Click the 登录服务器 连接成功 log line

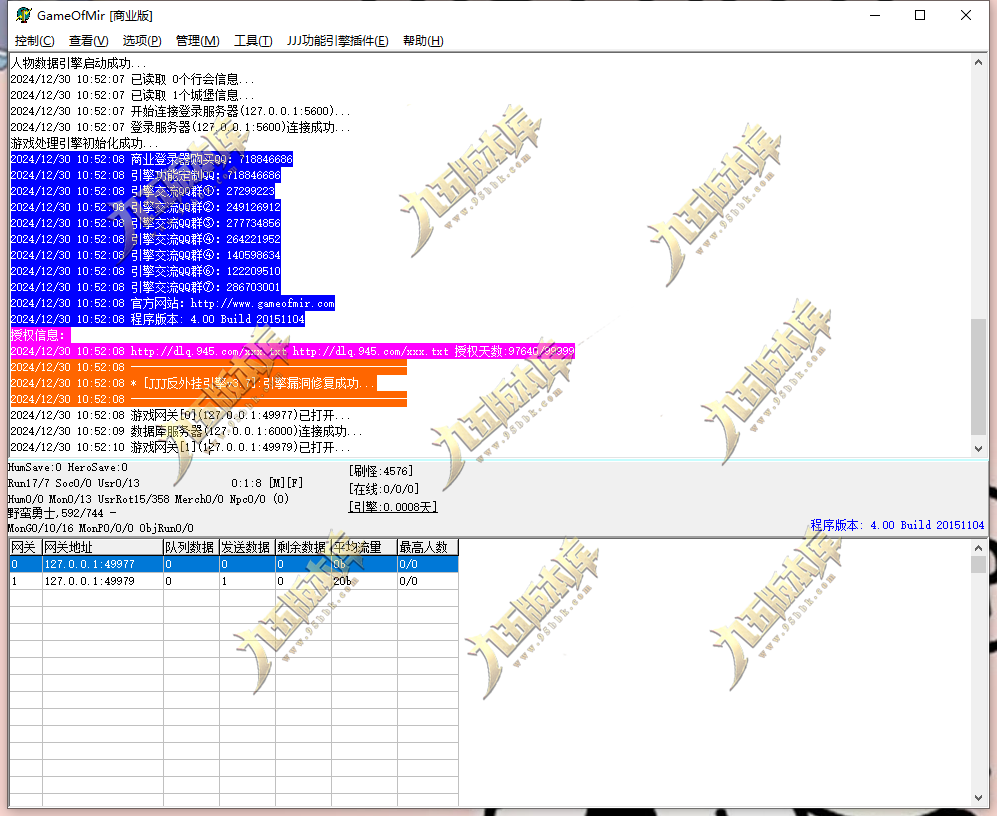pyautogui.click(x=180, y=127)
